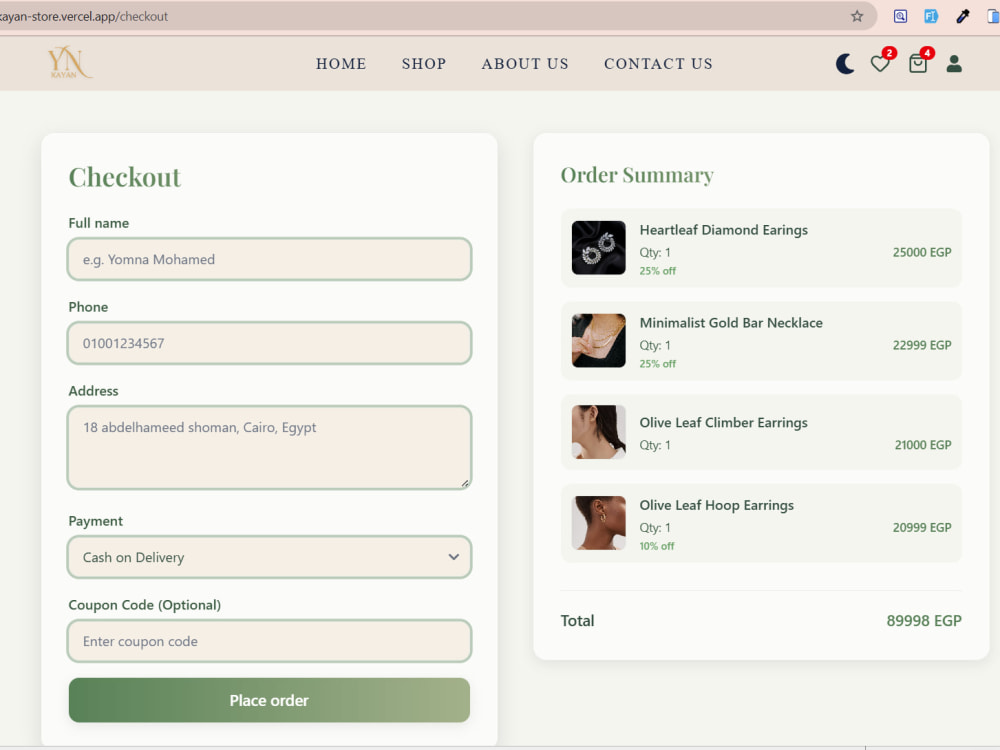
Task: Focus the Full name input field
Action: (269, 259)
